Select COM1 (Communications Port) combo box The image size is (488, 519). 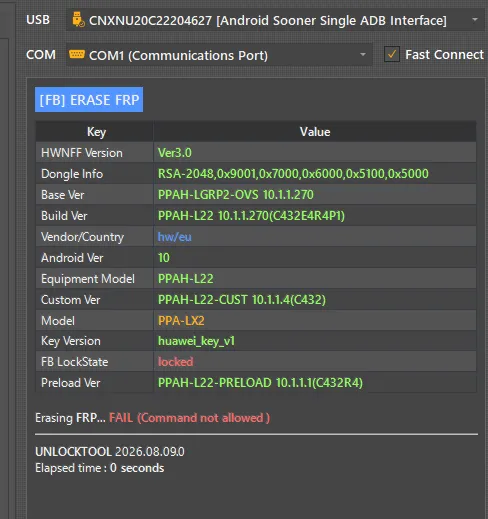219,55
